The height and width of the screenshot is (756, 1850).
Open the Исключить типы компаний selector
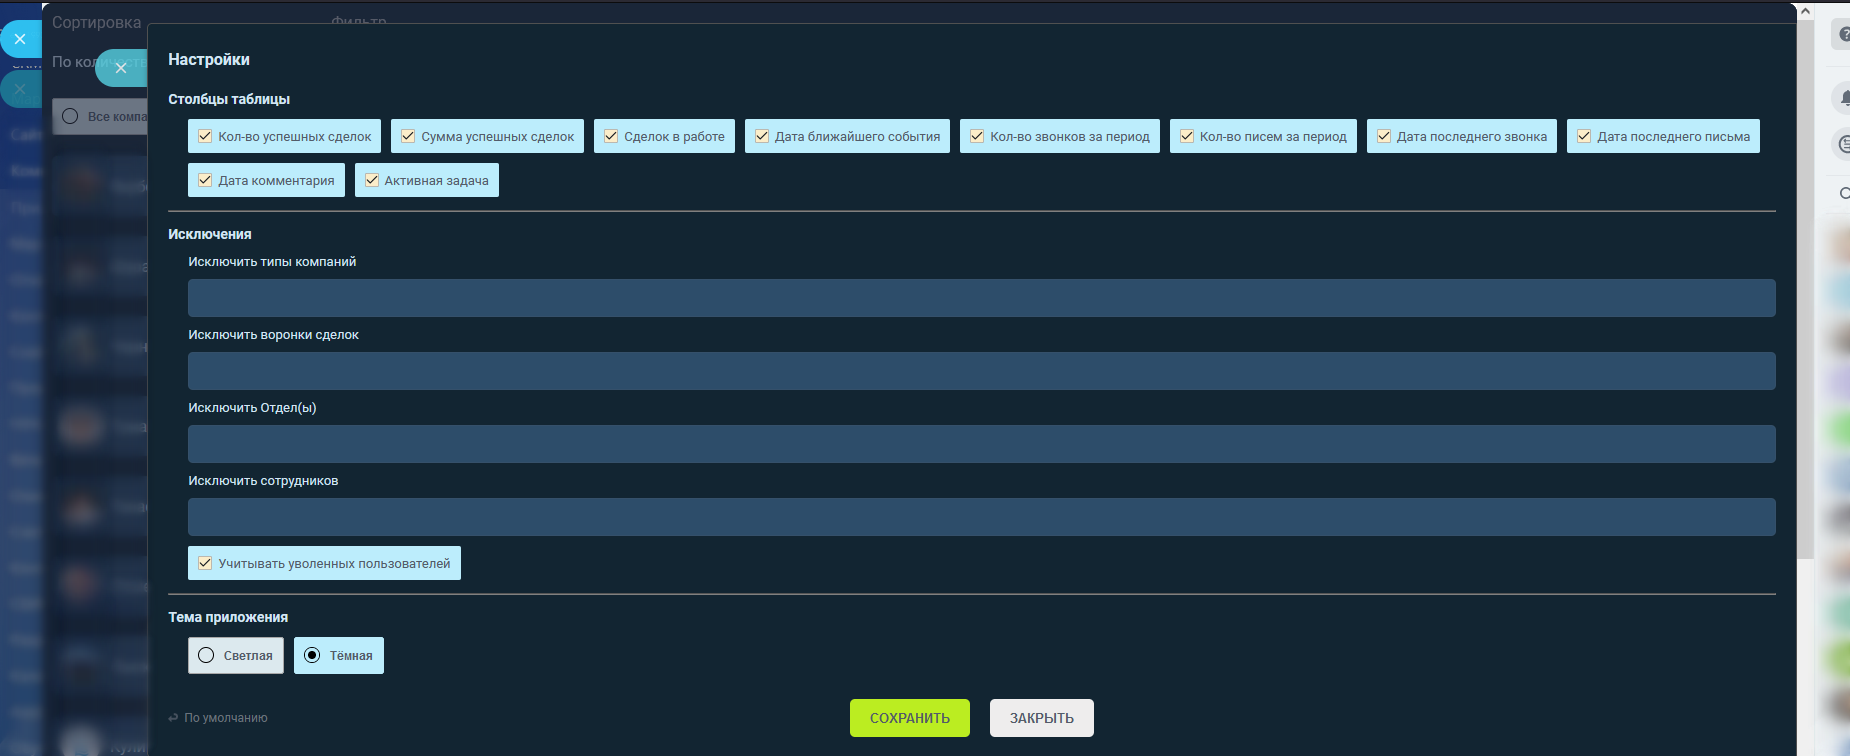981,298
